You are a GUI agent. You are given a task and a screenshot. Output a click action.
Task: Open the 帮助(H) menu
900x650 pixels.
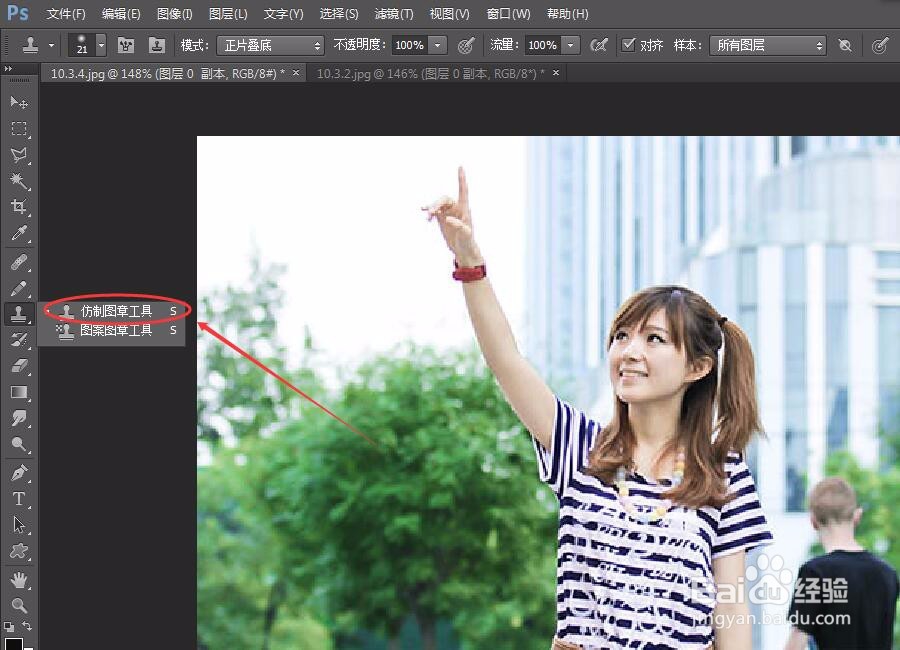pyautogui.click(x=568, y=14)
